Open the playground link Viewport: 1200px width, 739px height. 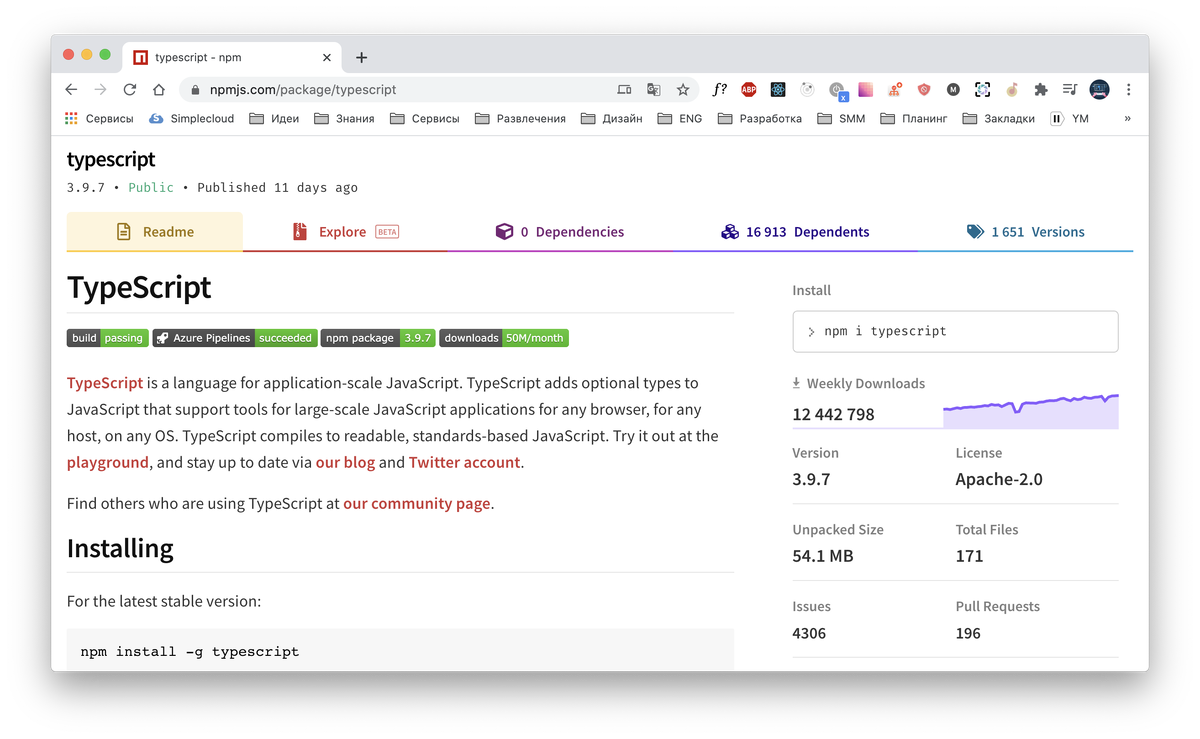(x=107, y=462)
